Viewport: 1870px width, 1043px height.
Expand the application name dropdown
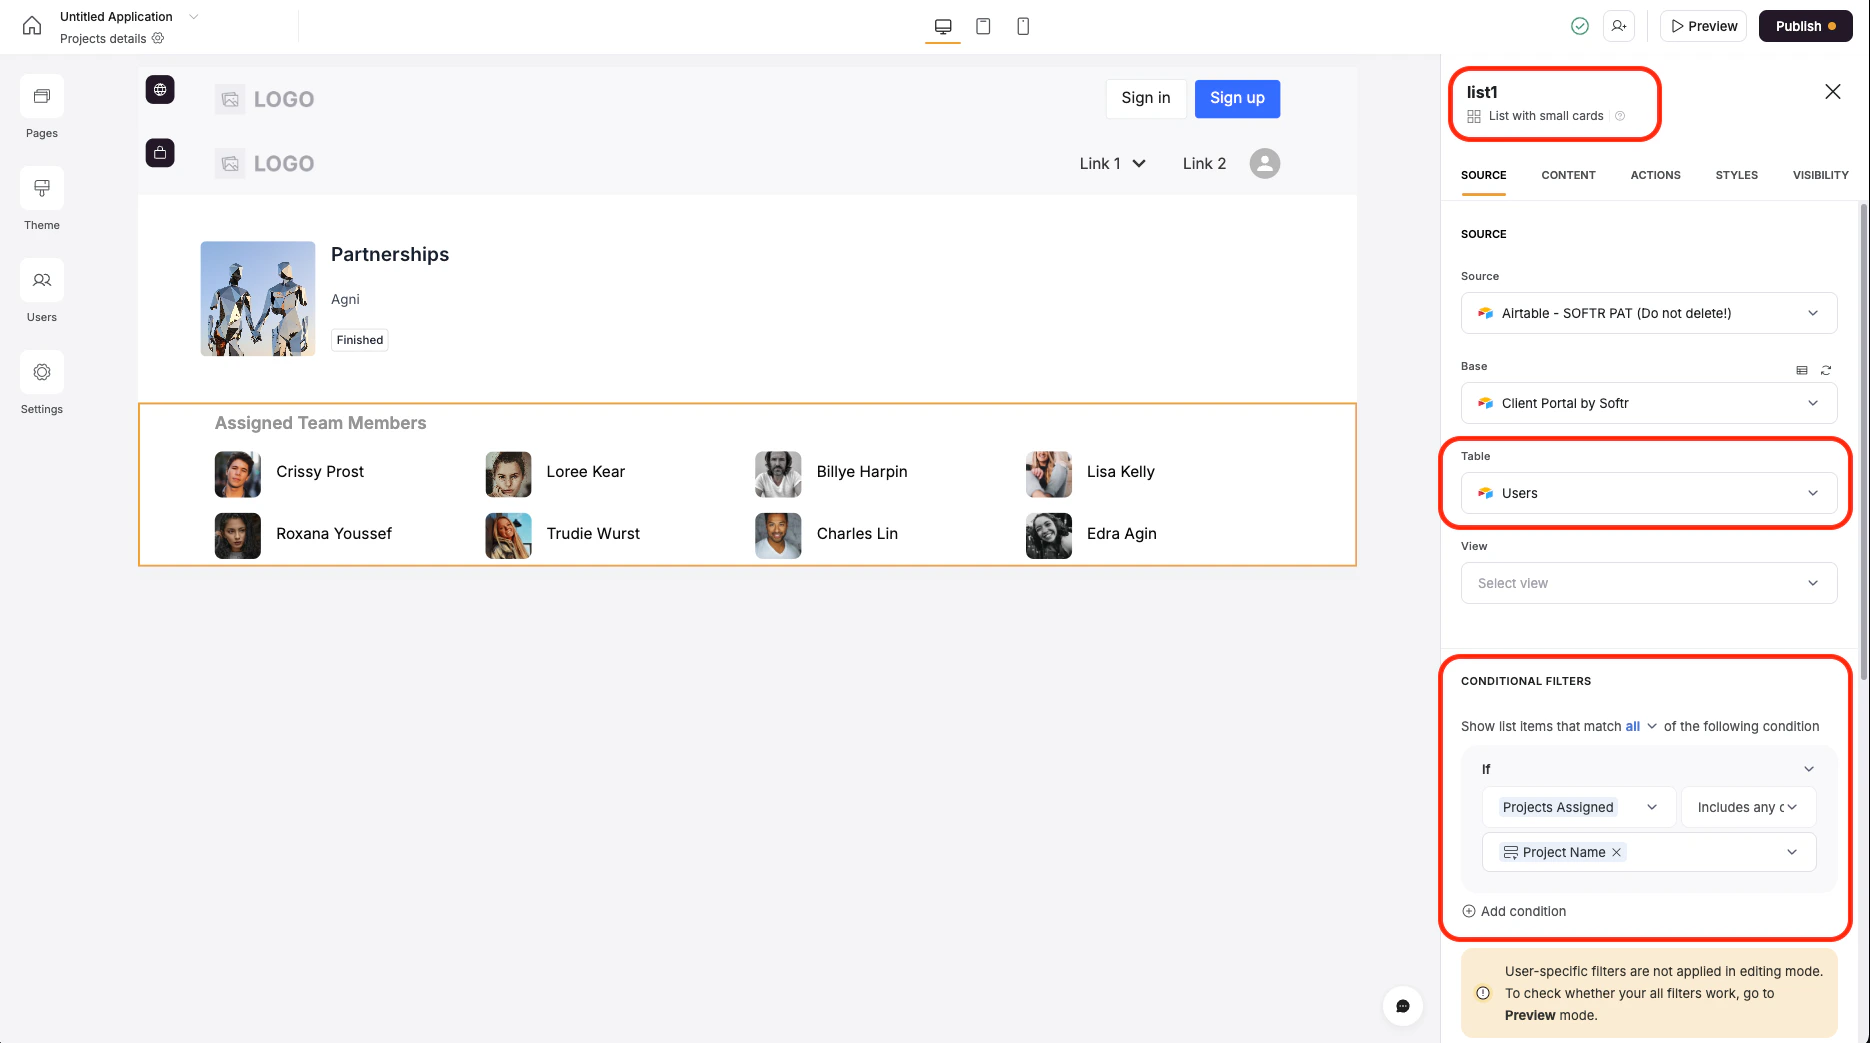coord(194,16)
